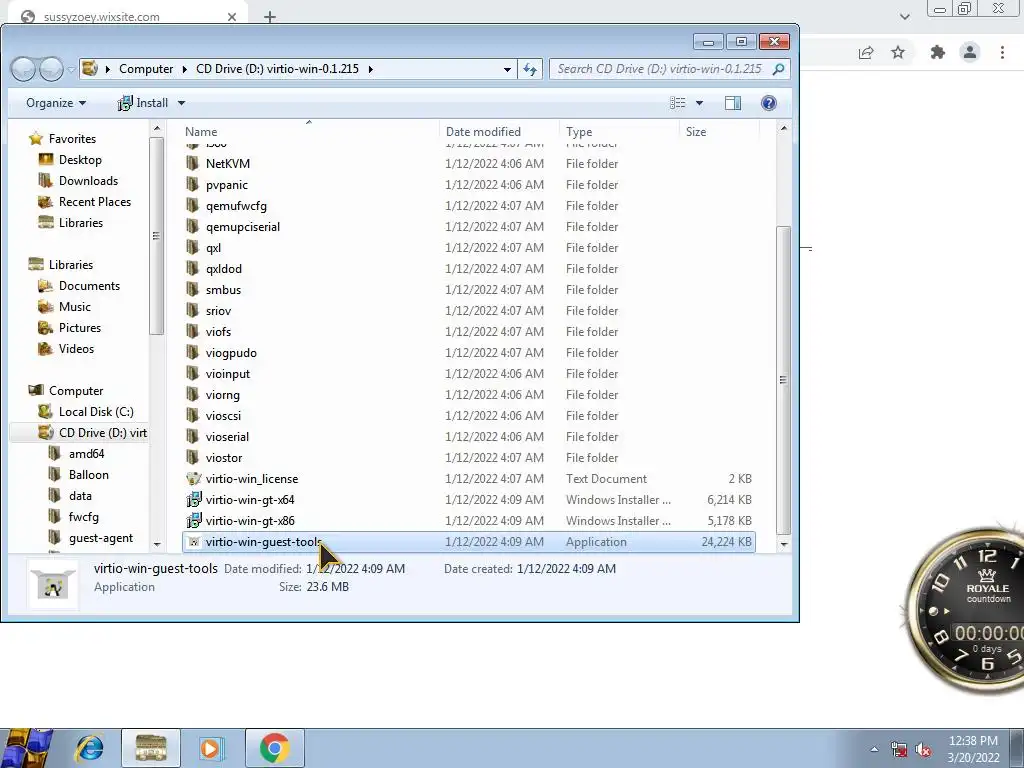Screen dimensions: 1024x768
Task: Open the virtio-win-guest-tools application
Action: (x=469, y=542)
